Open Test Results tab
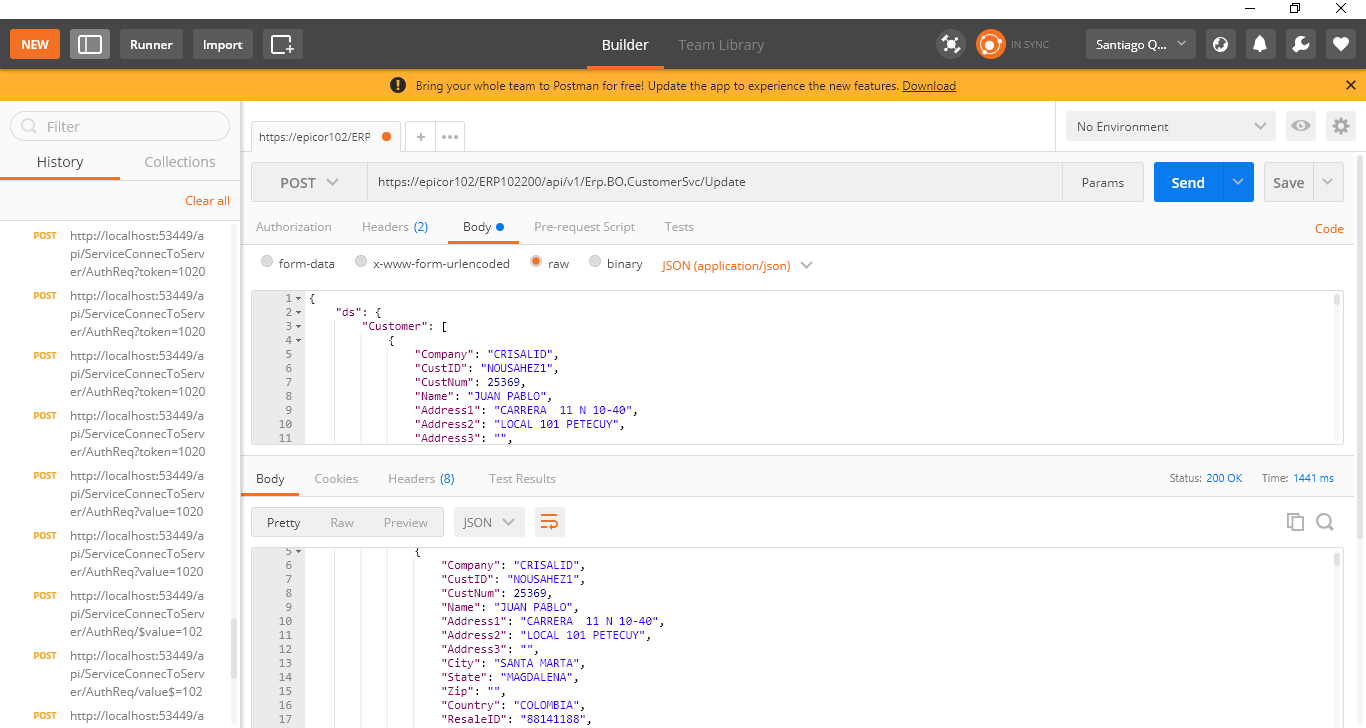 [522, 479]
